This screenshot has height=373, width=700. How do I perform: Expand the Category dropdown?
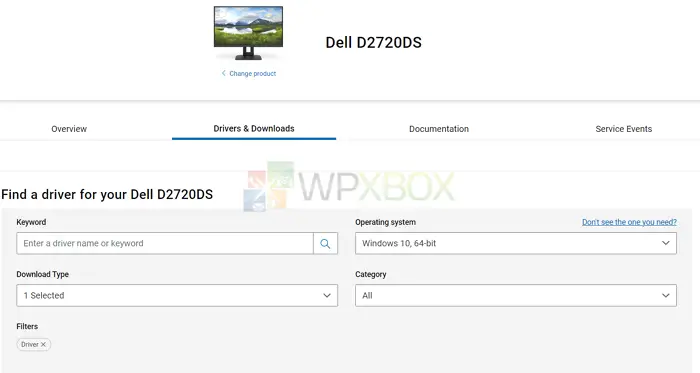point(516,295)
